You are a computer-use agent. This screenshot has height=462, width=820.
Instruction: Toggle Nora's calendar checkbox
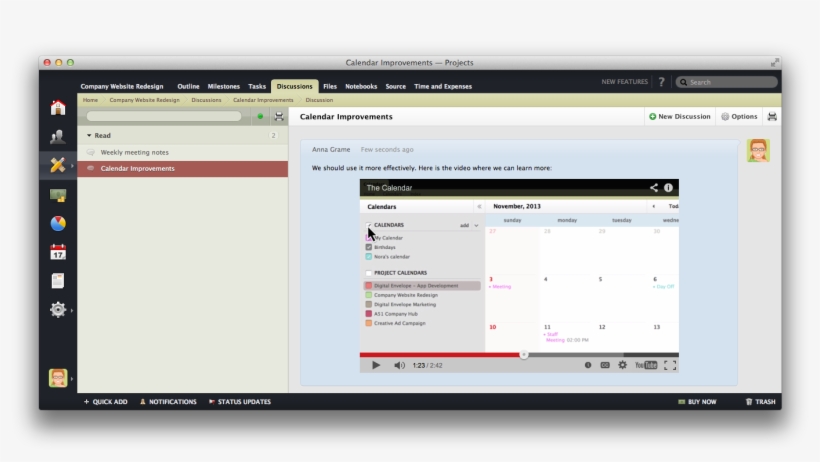coord(369,256)
